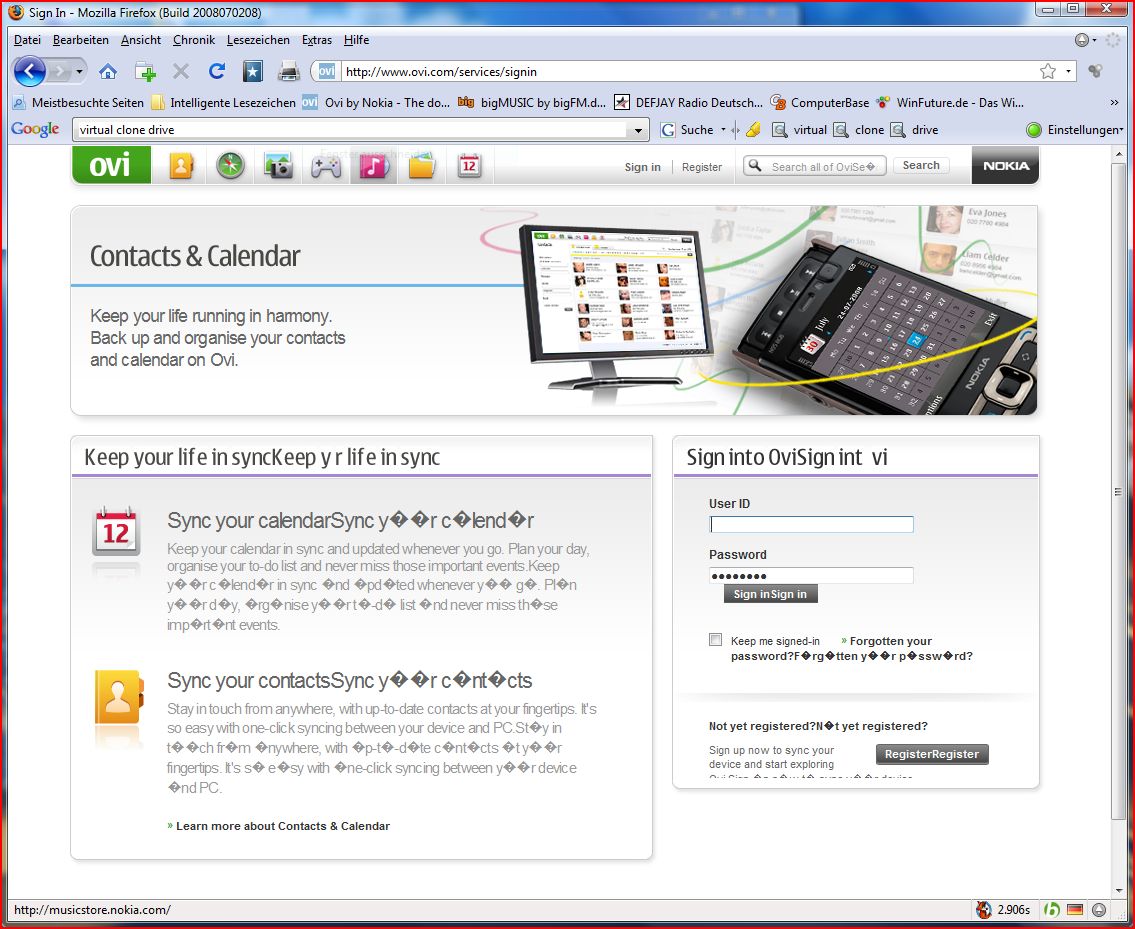Open Ovi Maps compass icon

click(230, 166)
